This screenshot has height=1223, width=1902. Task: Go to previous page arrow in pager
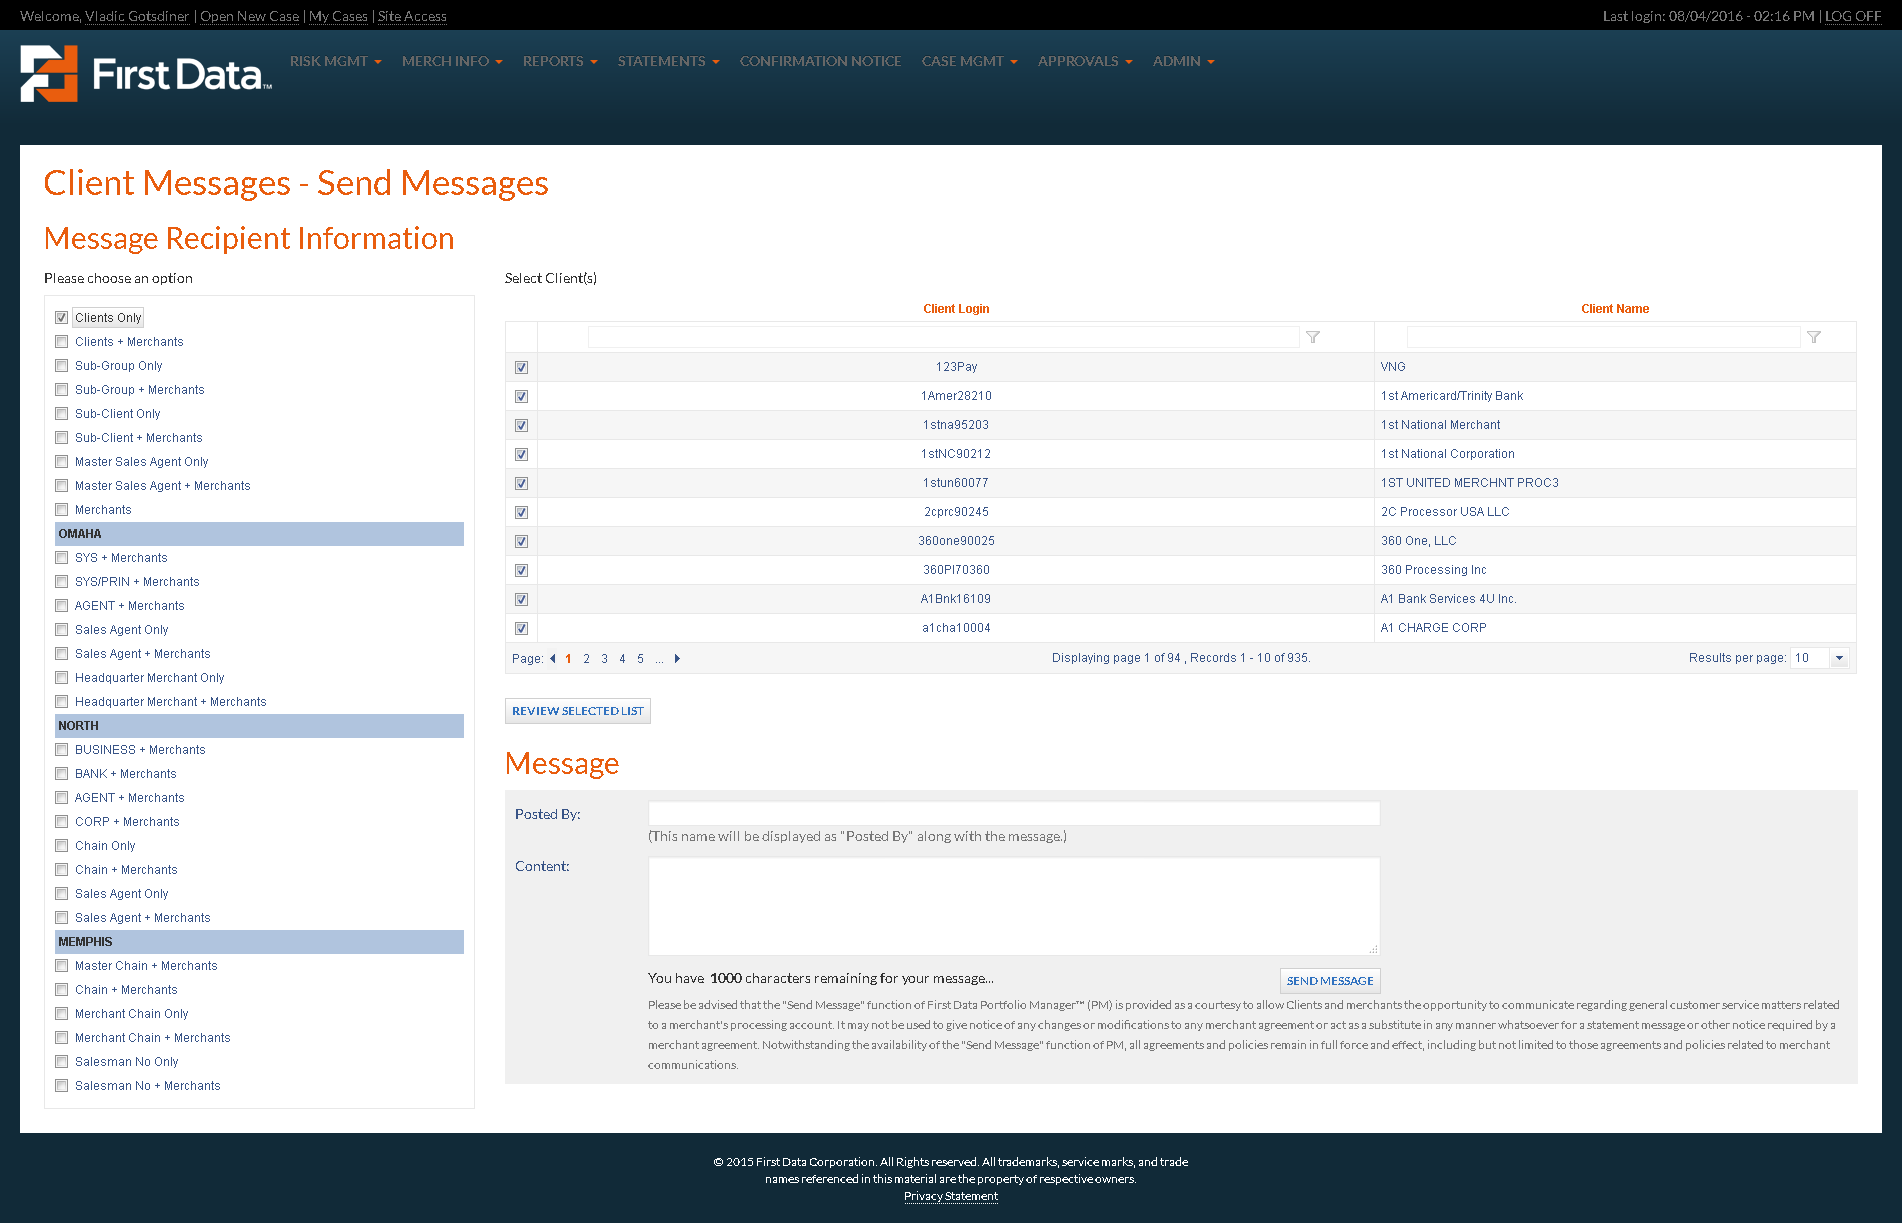click(x=553, y=658)
